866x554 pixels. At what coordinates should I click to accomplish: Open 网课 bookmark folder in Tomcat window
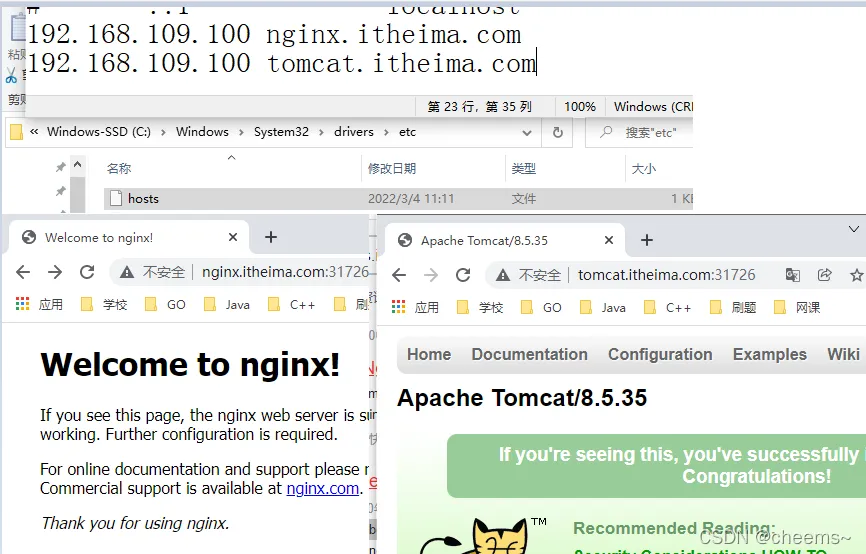tap(797, 308)
